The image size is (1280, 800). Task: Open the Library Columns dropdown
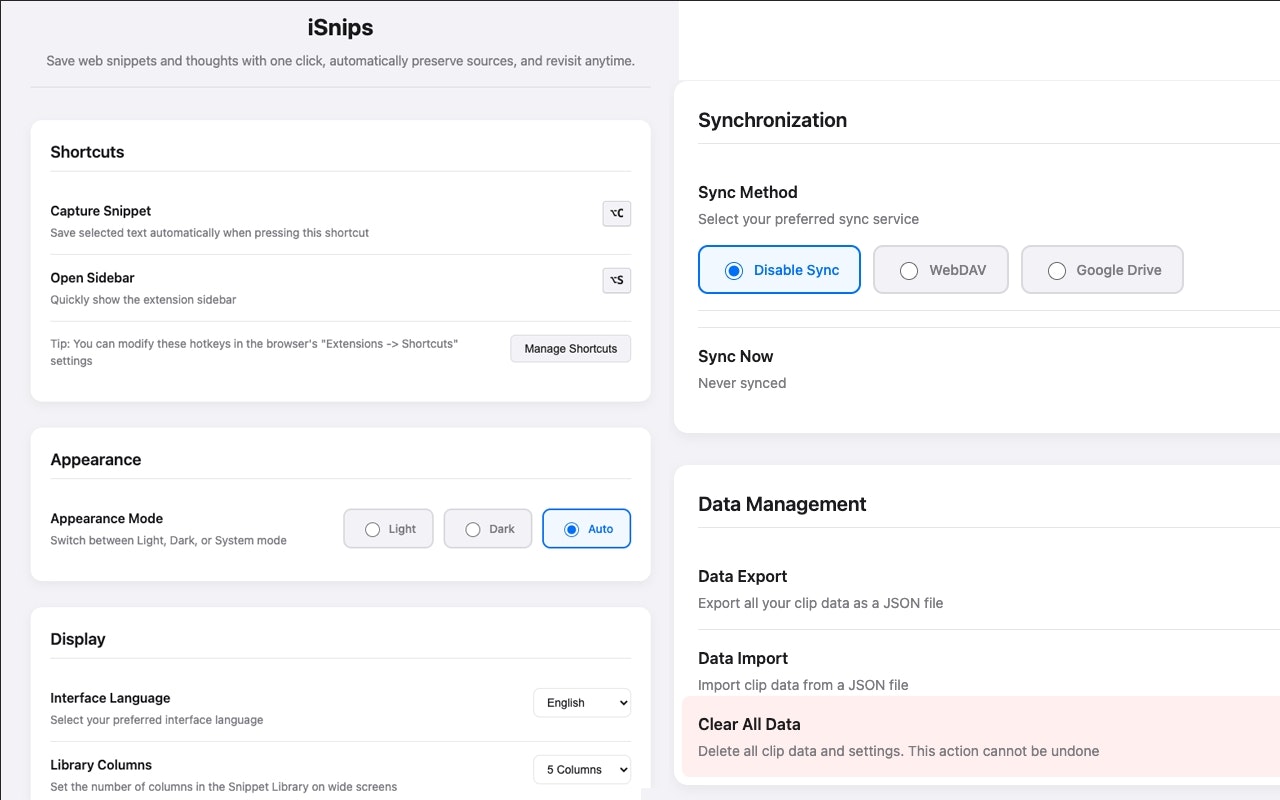581,769
